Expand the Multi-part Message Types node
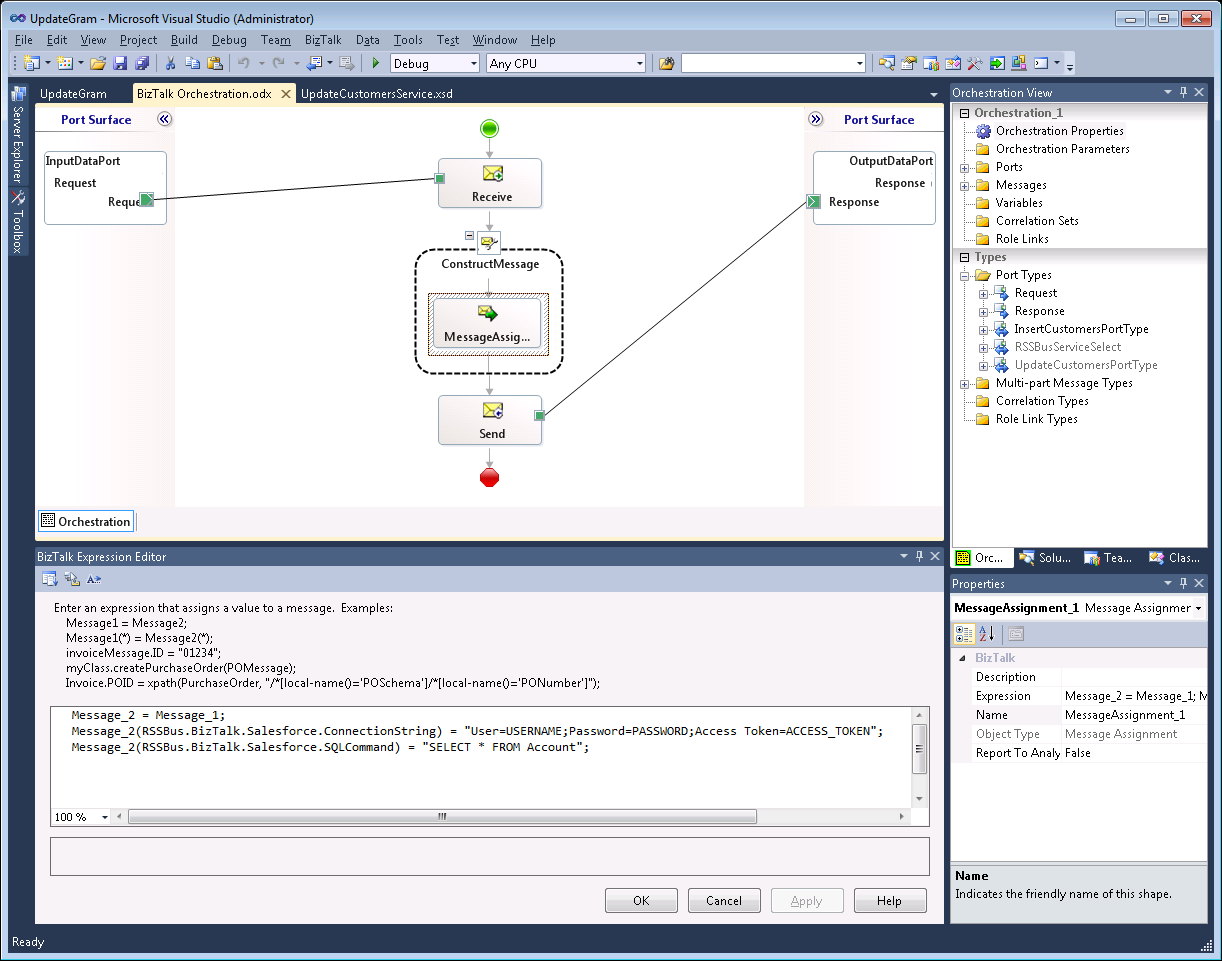This screenshot has width=1222, height=961. point(965,383)
